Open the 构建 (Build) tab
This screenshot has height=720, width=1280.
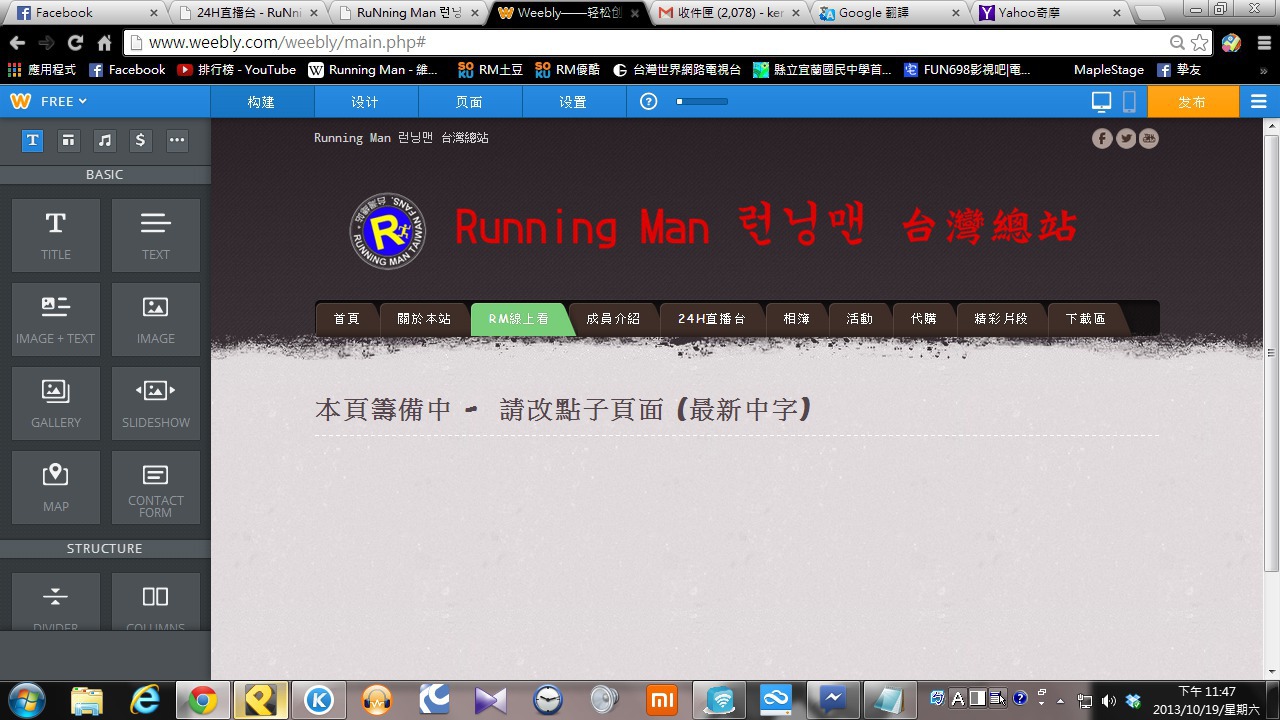pyautogui.click(x=262, y=102)
